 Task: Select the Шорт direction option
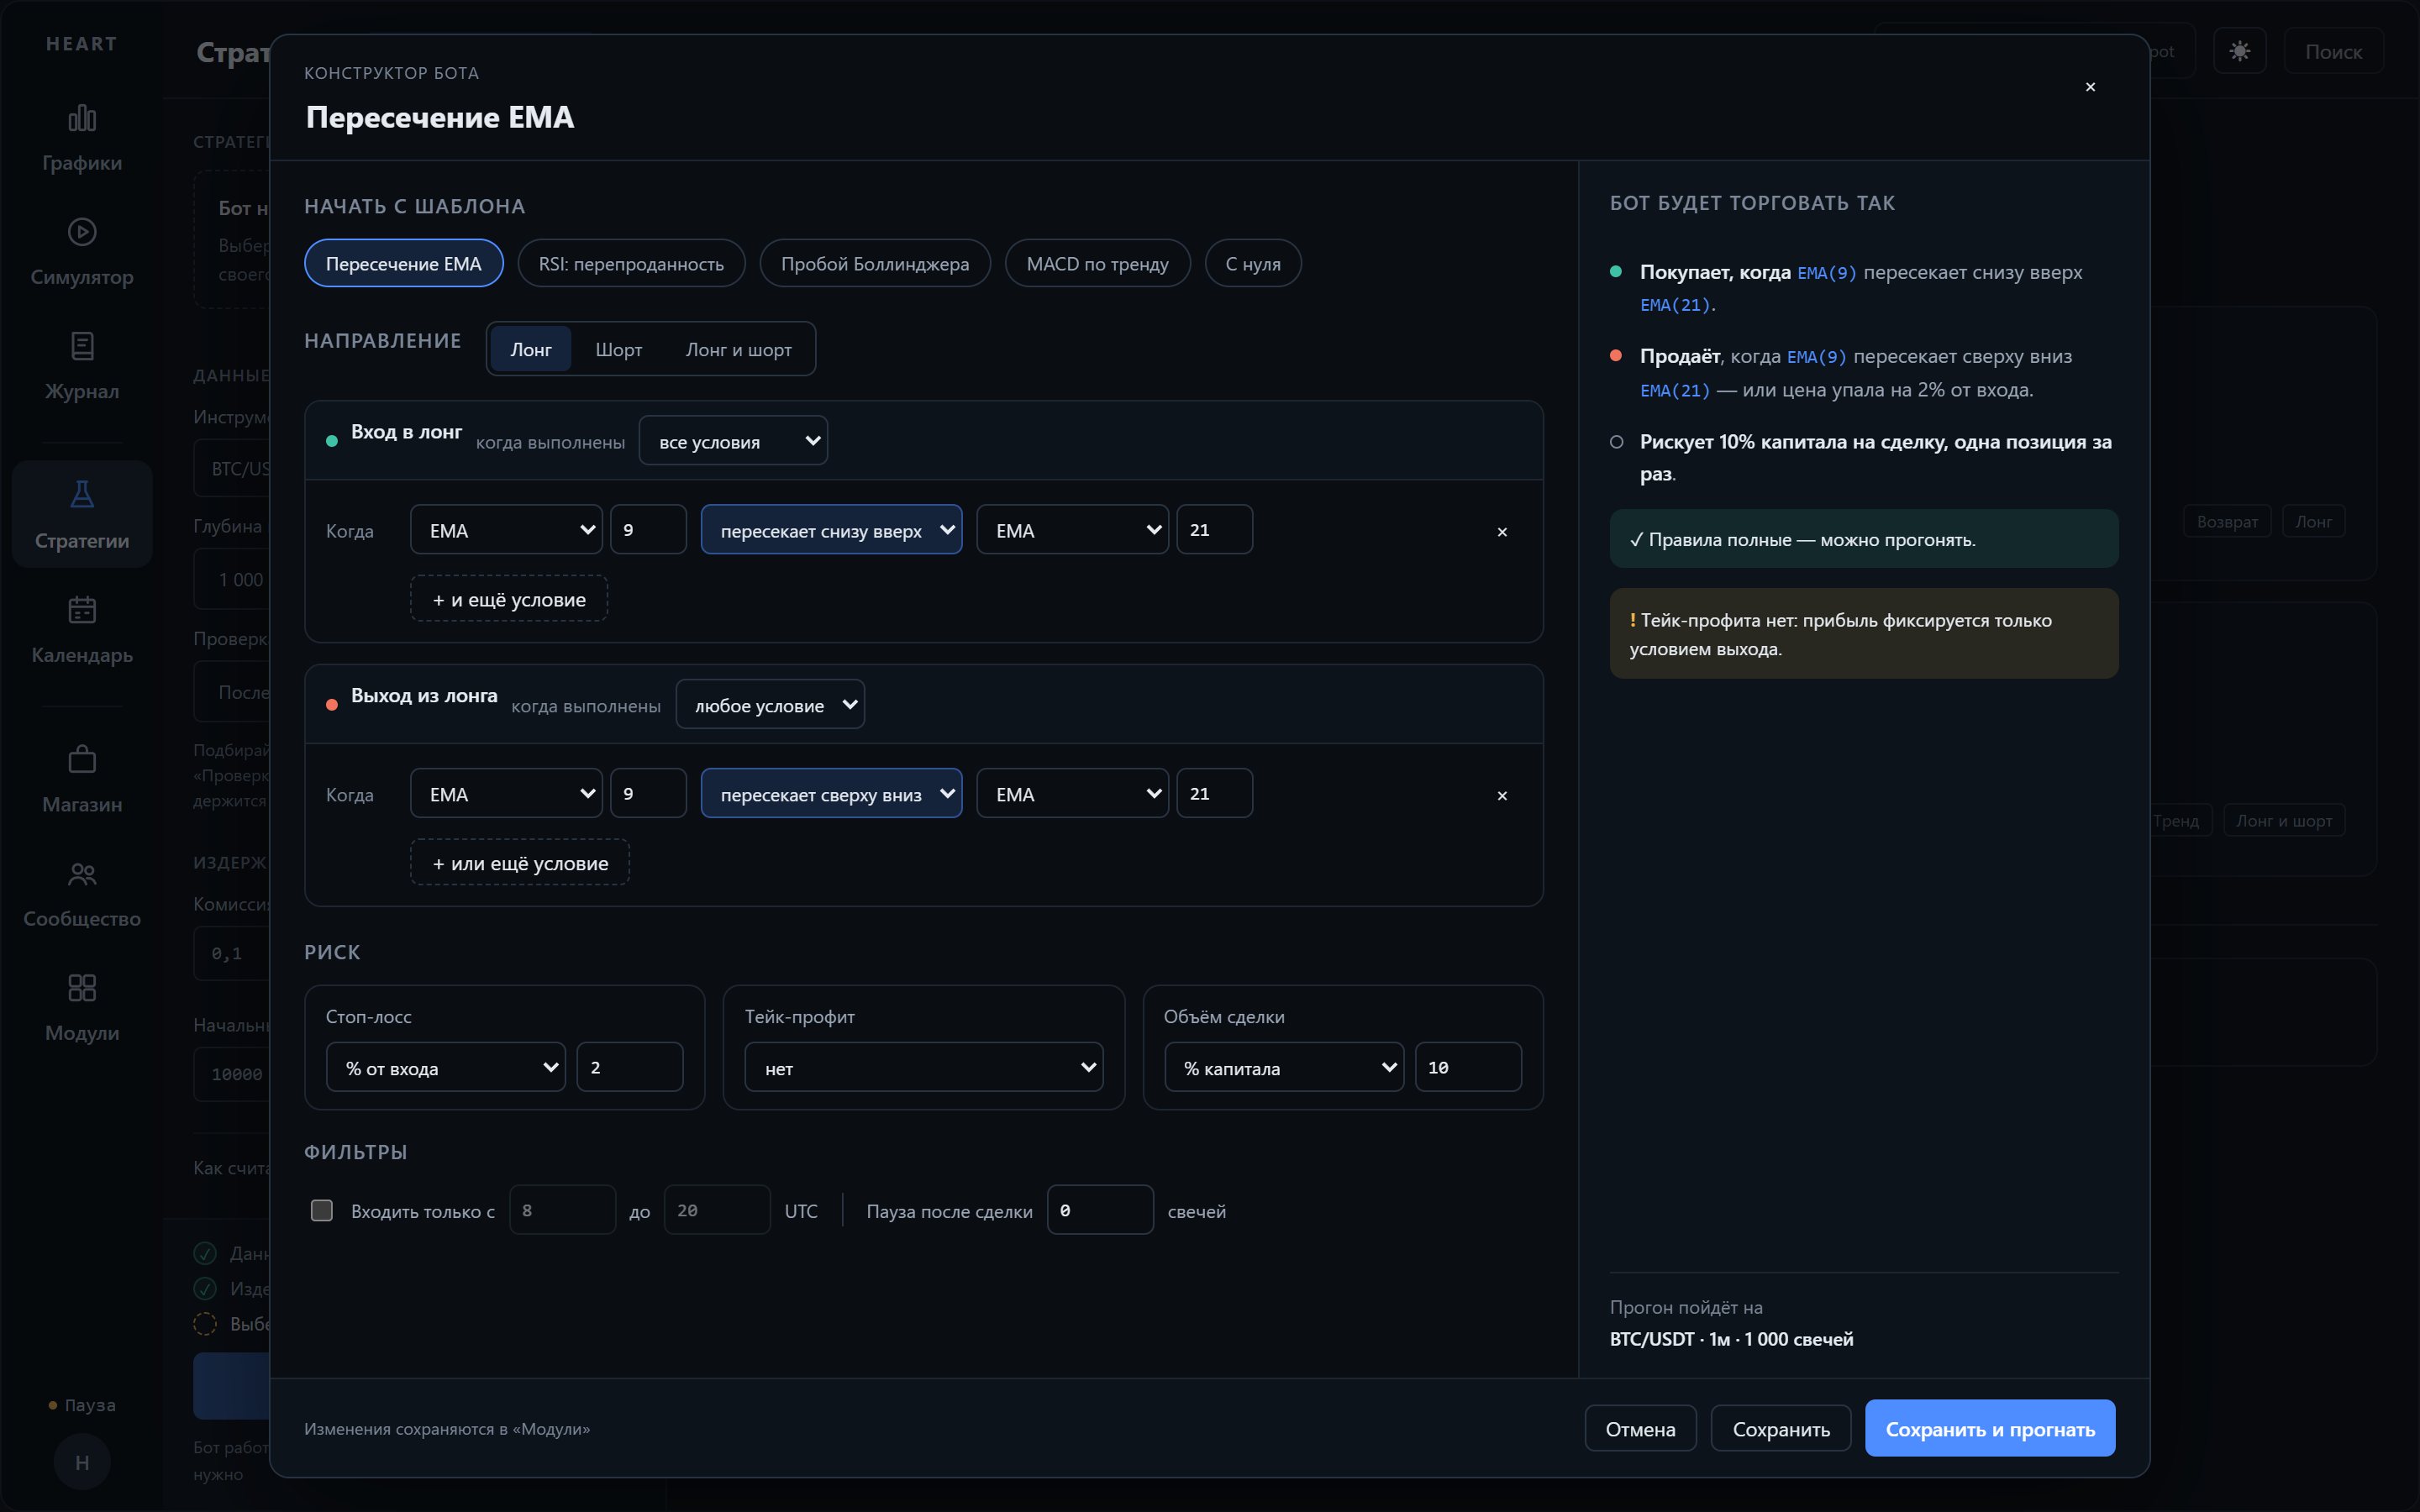pyautogui.click(x=619, y=349)
